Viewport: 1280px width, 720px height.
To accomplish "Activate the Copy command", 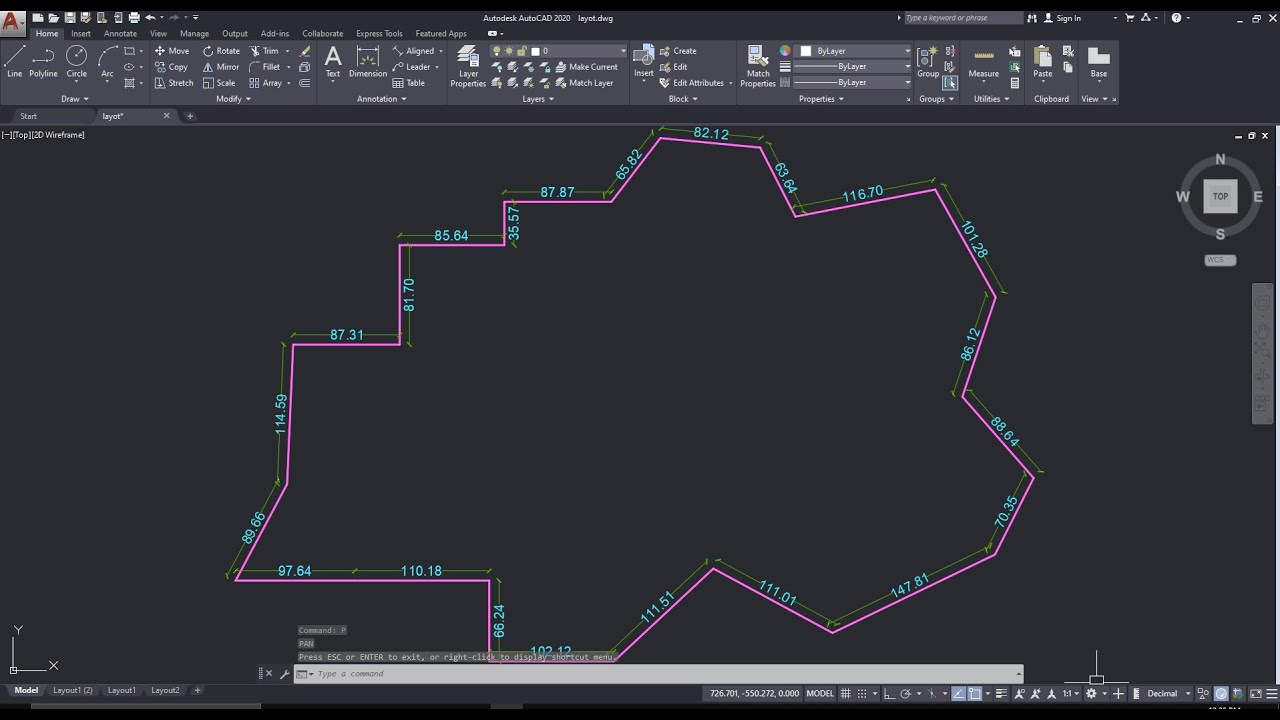I will pyautogui.click(x=171, y=67).
